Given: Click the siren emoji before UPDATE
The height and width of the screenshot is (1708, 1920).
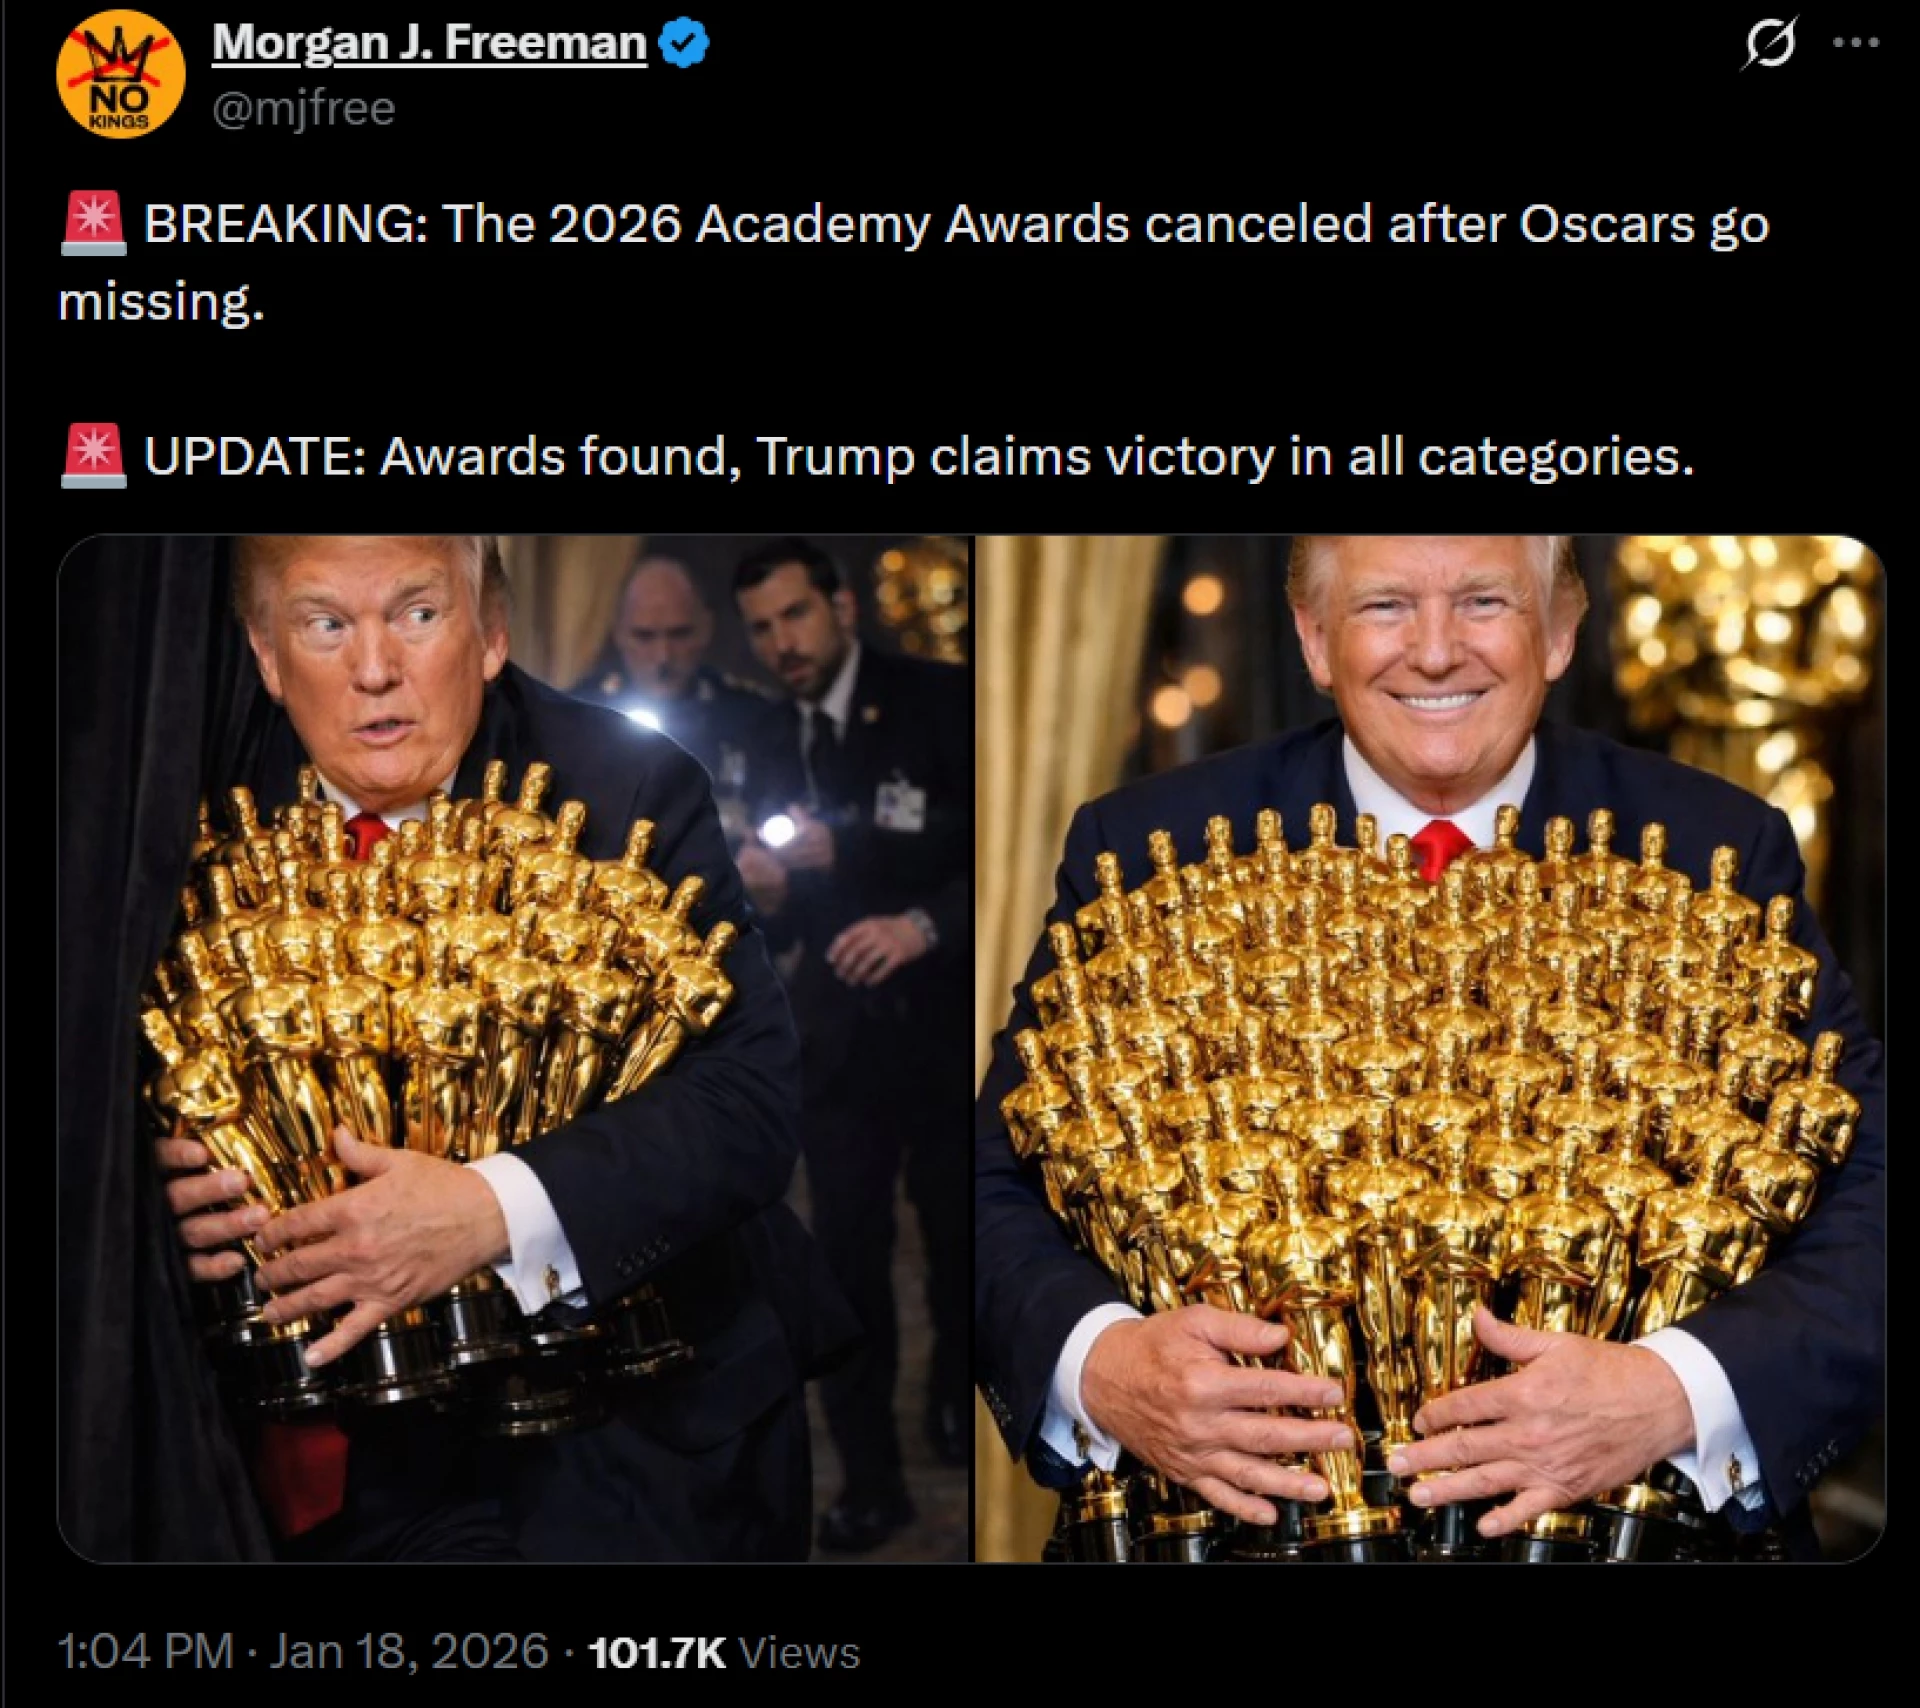Looking at the screenshot, I should [x=94, y=456].
